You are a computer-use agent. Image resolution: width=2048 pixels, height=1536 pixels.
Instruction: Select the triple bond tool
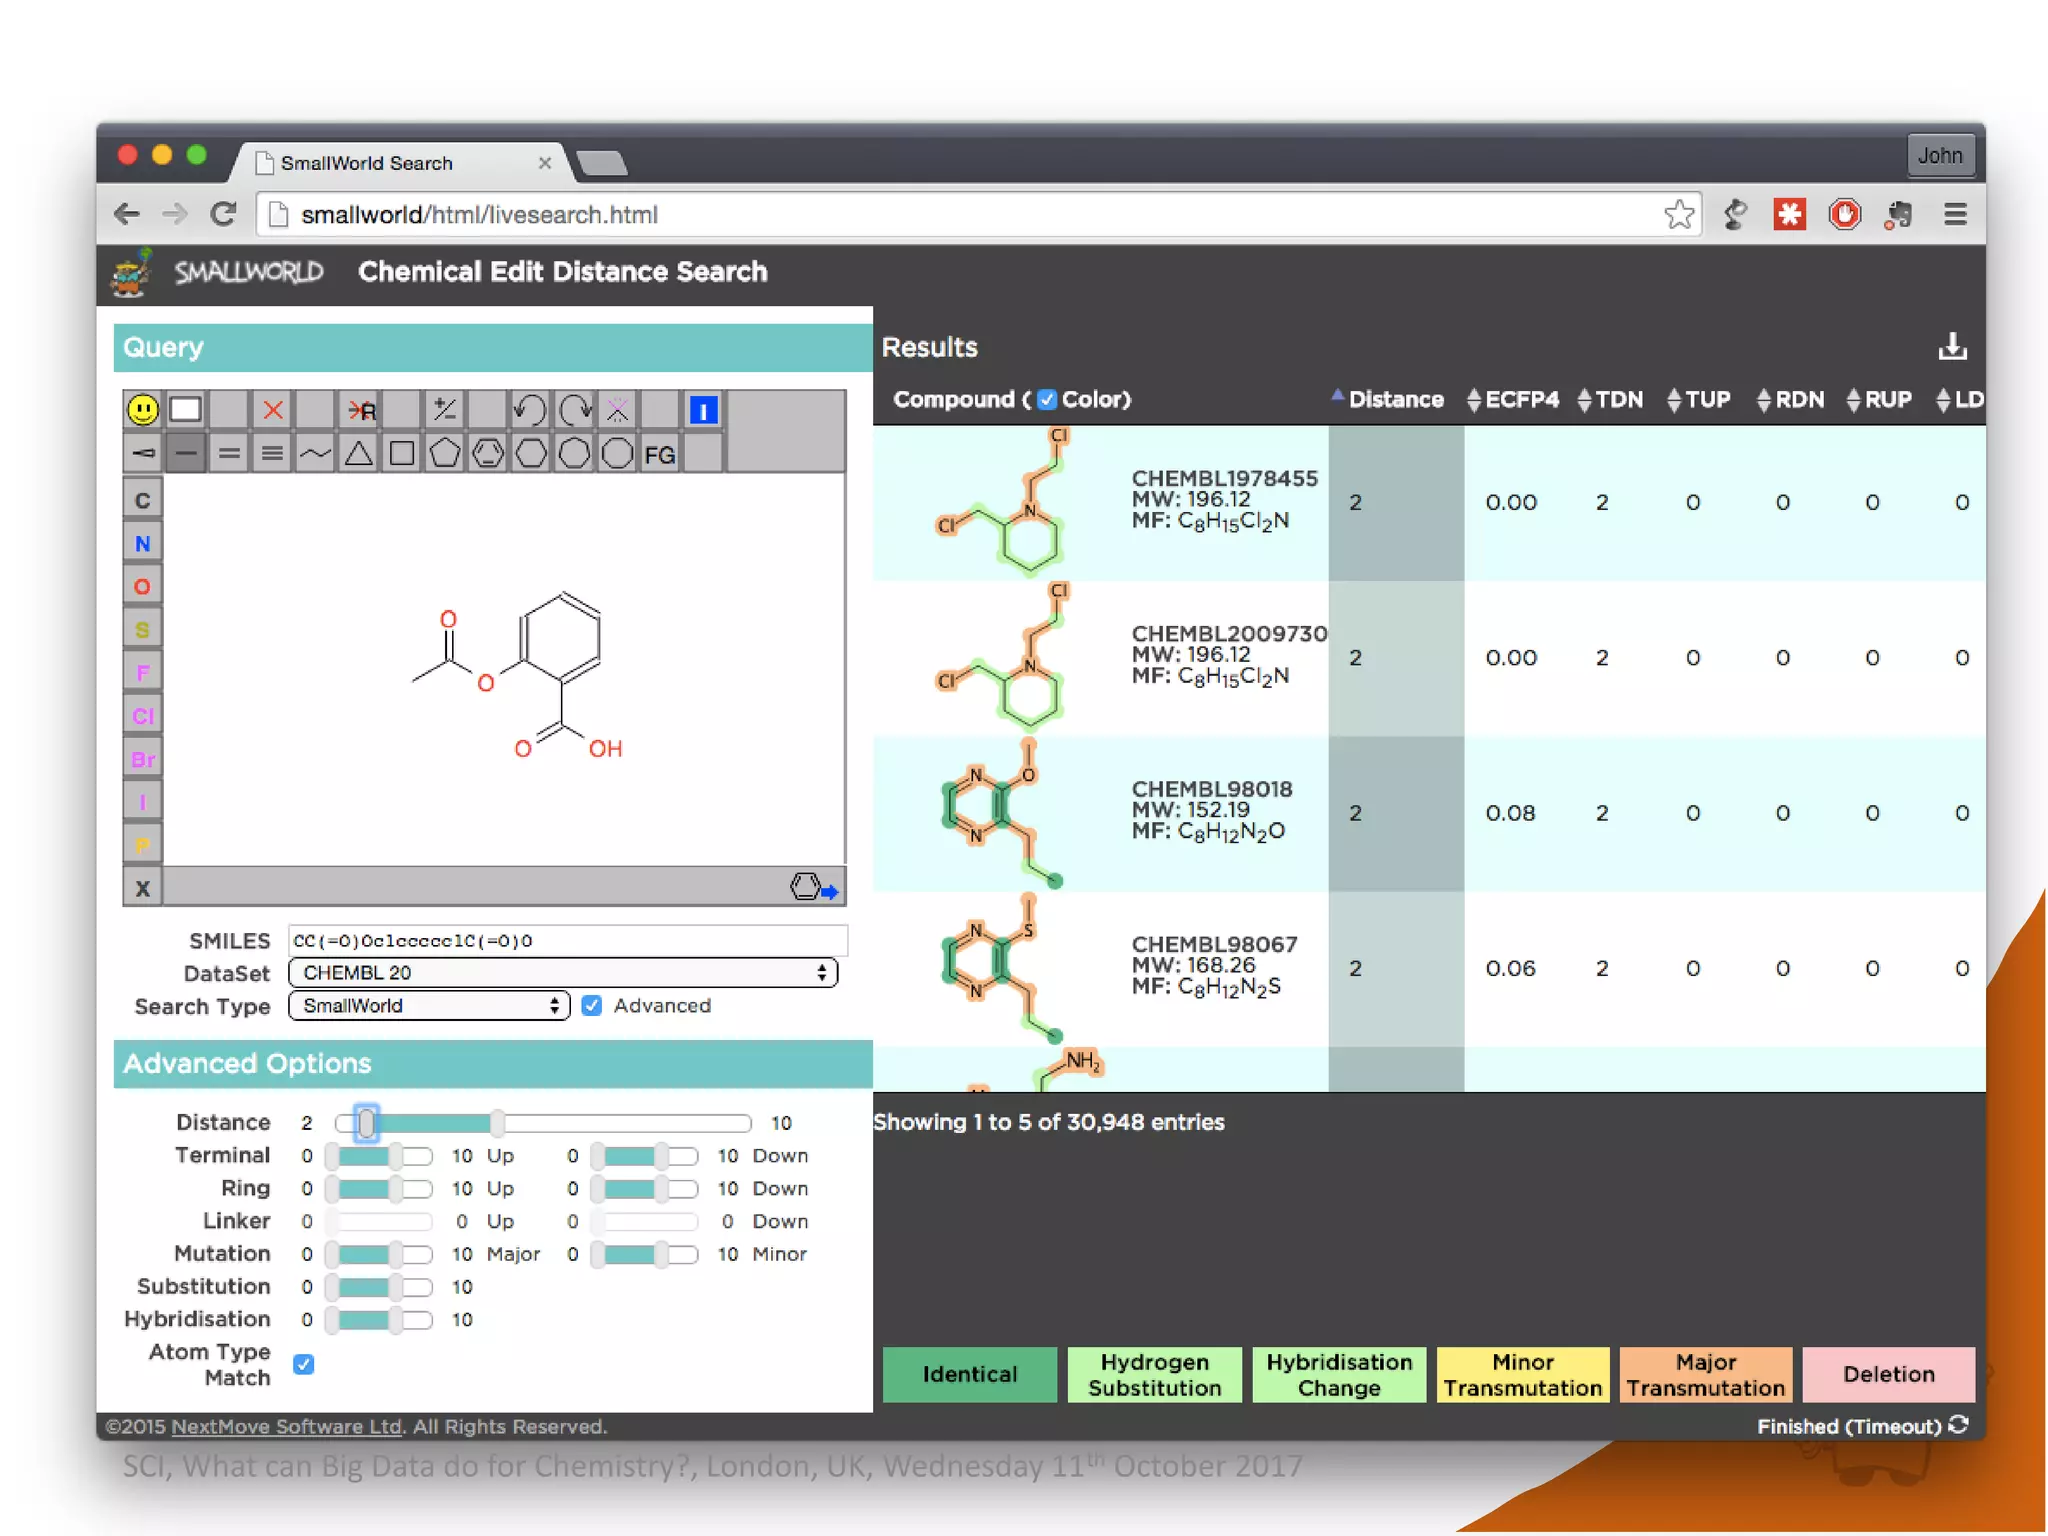point(272,454)
